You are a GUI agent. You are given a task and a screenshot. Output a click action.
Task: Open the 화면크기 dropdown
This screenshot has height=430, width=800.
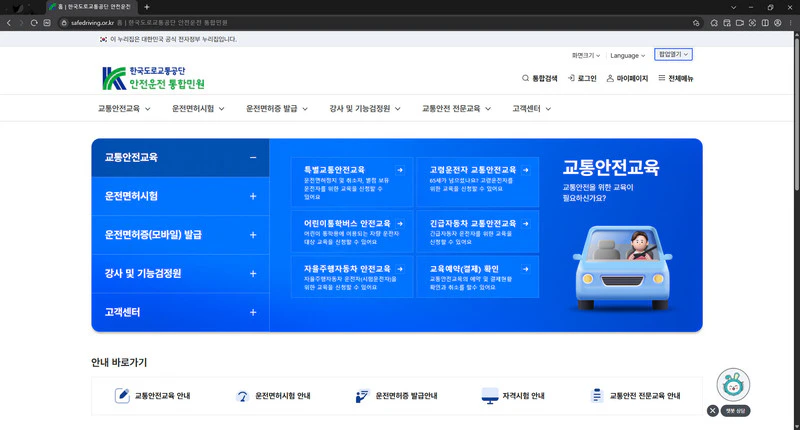[x=586, y=56]
